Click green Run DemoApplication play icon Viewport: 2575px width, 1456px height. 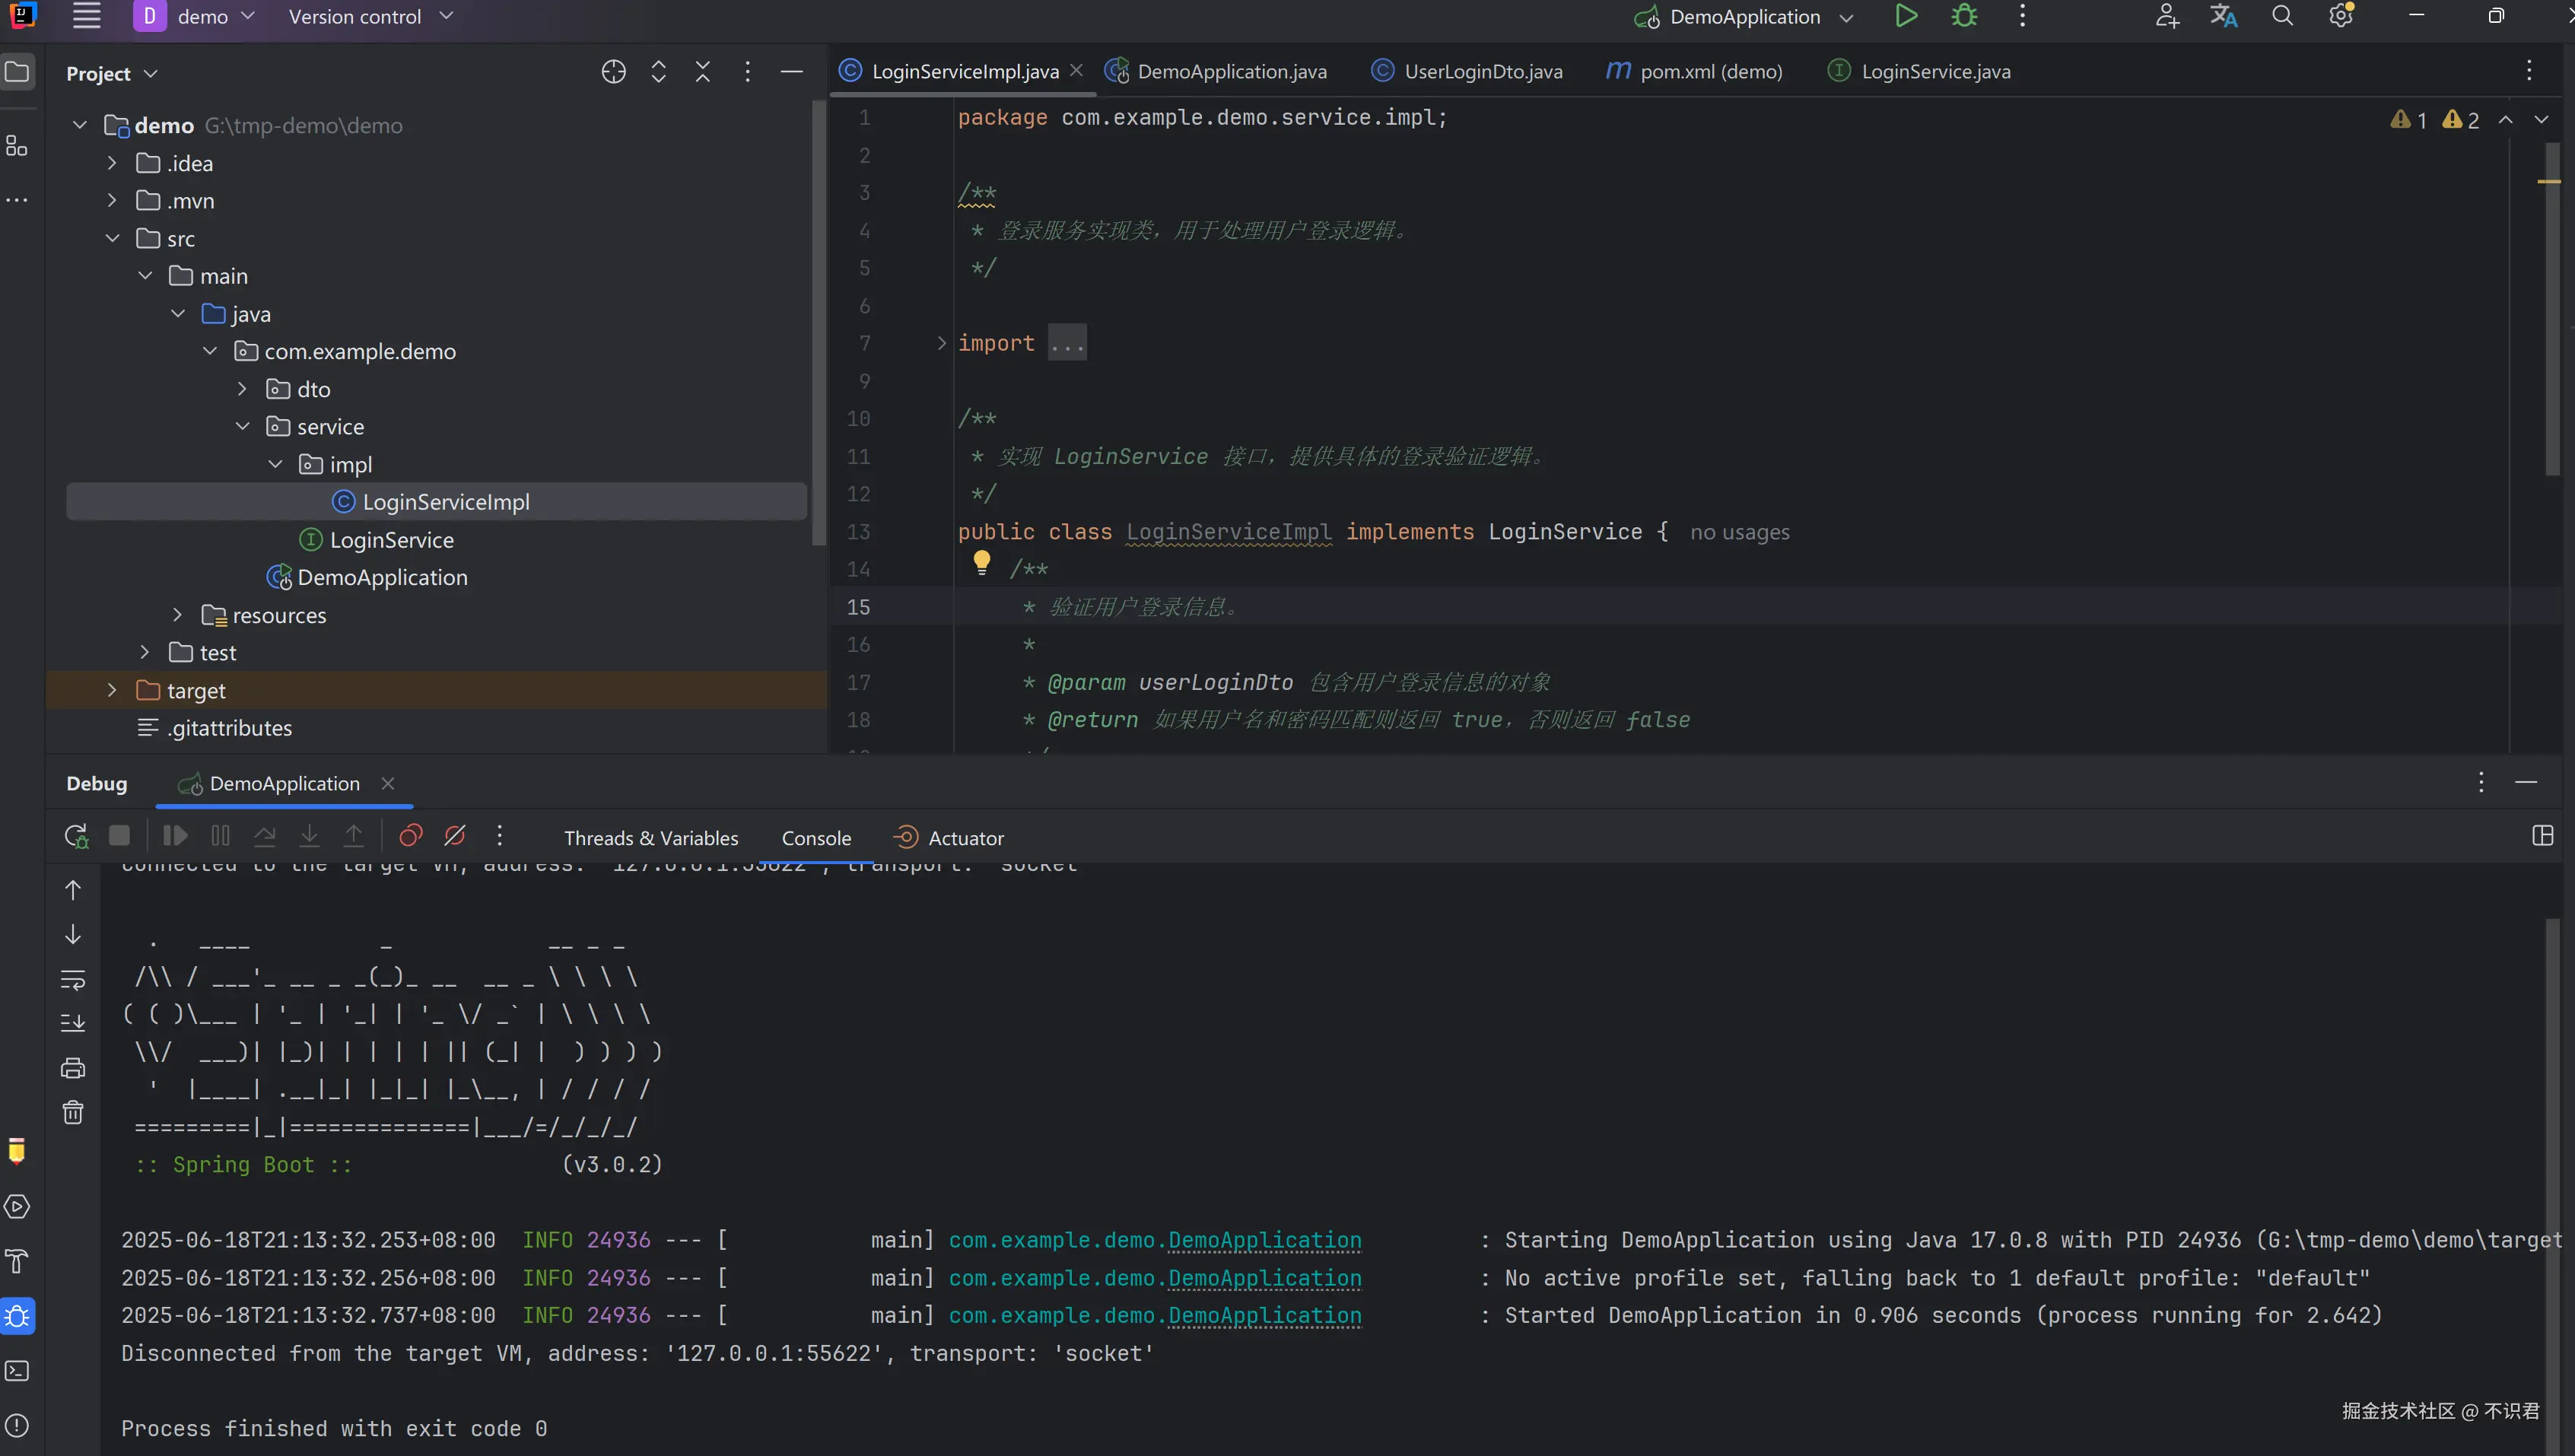coord(1906,17)
